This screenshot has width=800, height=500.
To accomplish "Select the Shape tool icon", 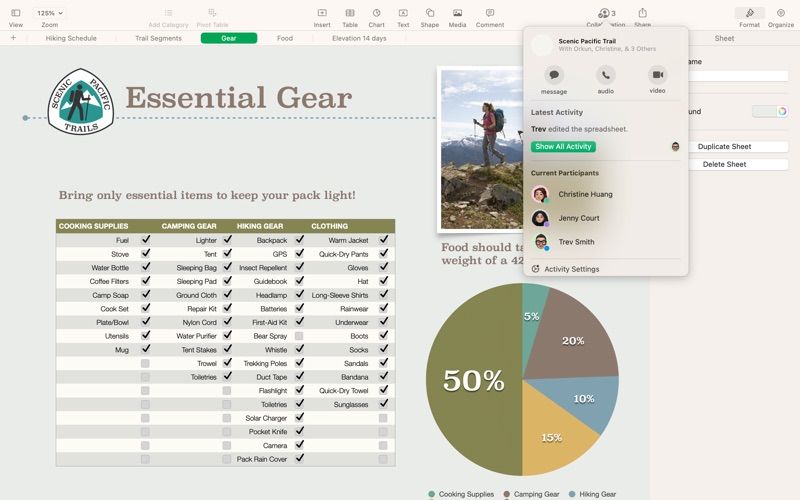I will click(x=430, y=13).
